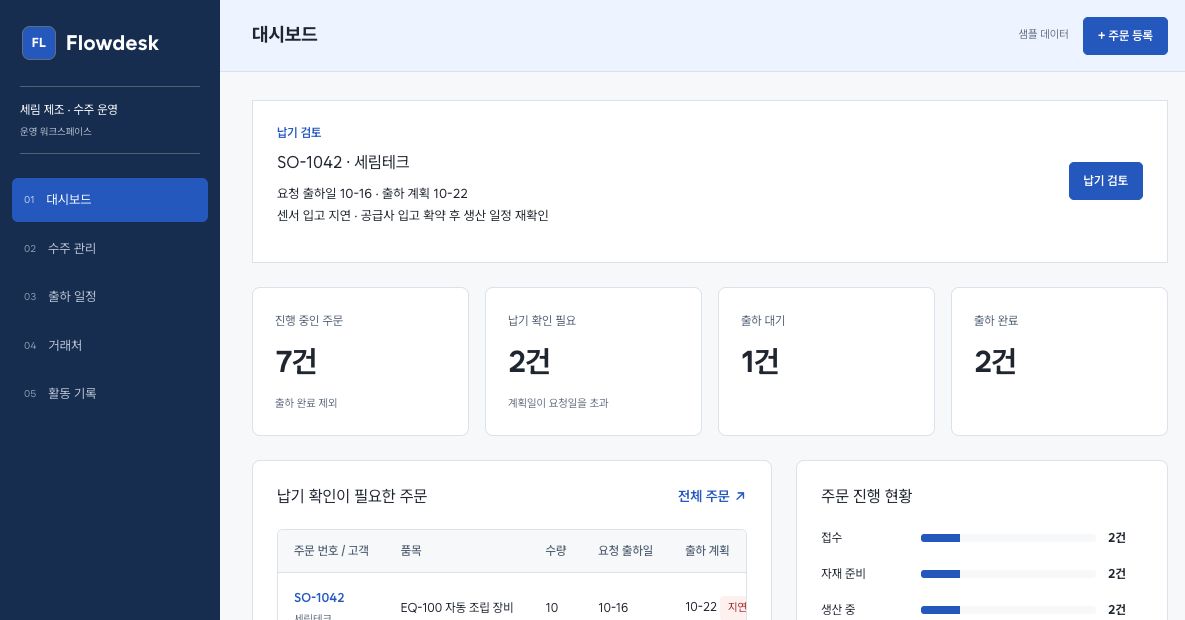Viewport: 1185px width, 620px height.
Task: Select the 진행 중인 주문 7건 card
Action: click(x=360, y=361)
